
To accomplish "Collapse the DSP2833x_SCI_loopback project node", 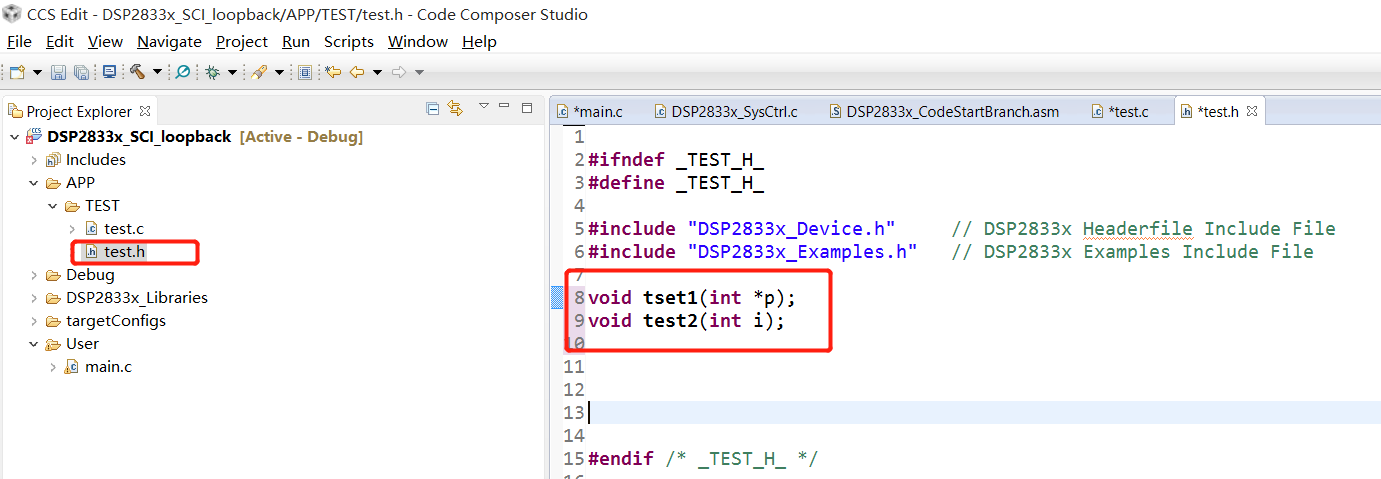I will (x=14, y=137).
